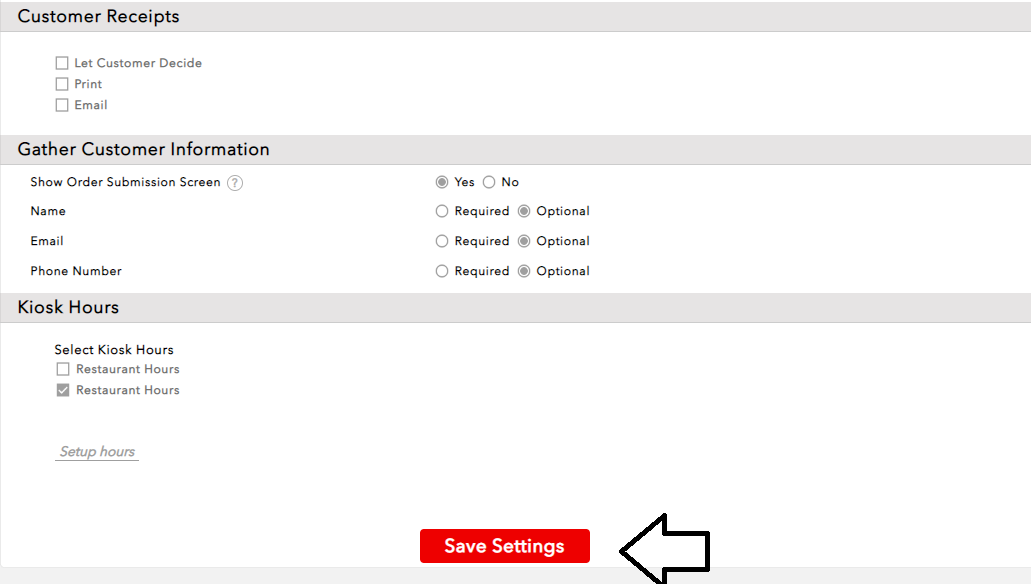Screen dimensions: 1031x584
Task: Click the Kiosk Hours section header
Action: 68,308
